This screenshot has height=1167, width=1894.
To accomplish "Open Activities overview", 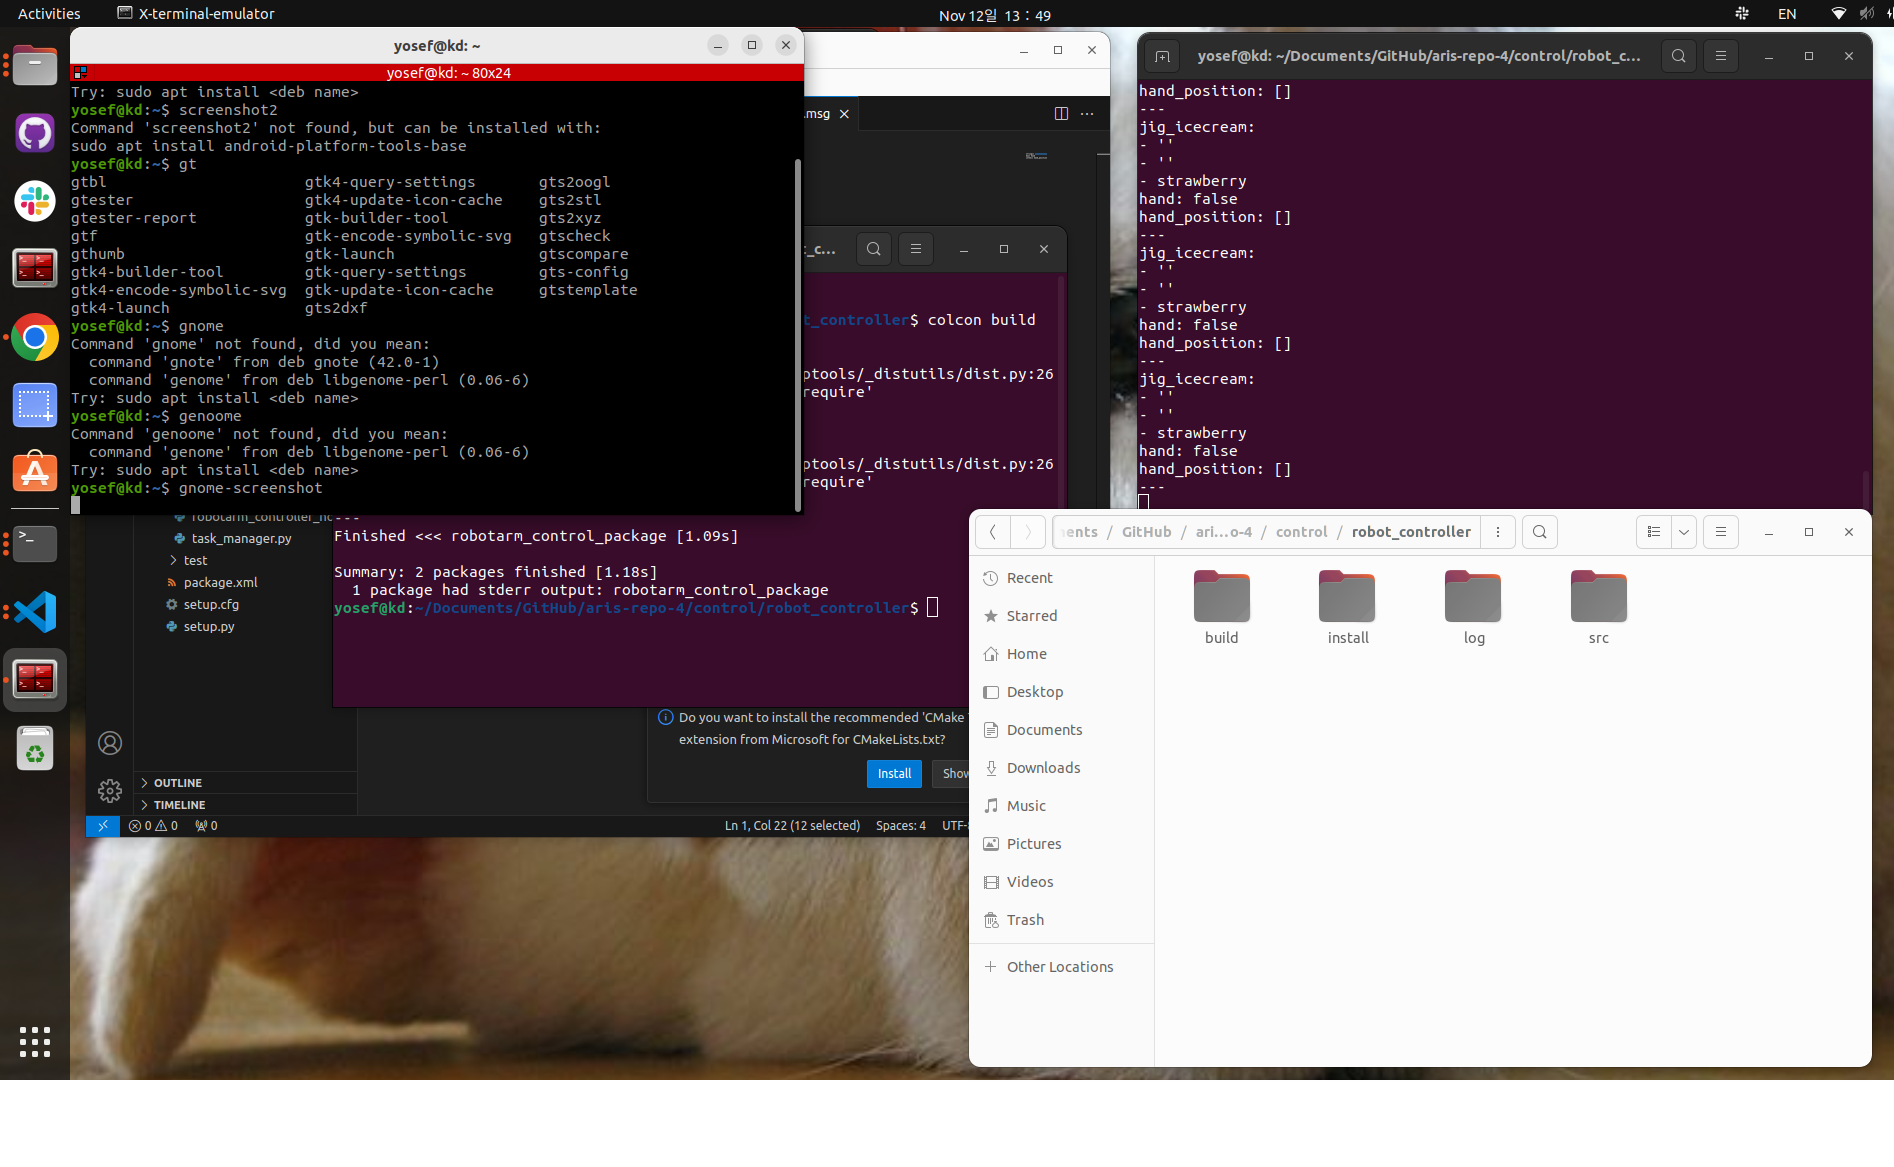I will 49,14.
